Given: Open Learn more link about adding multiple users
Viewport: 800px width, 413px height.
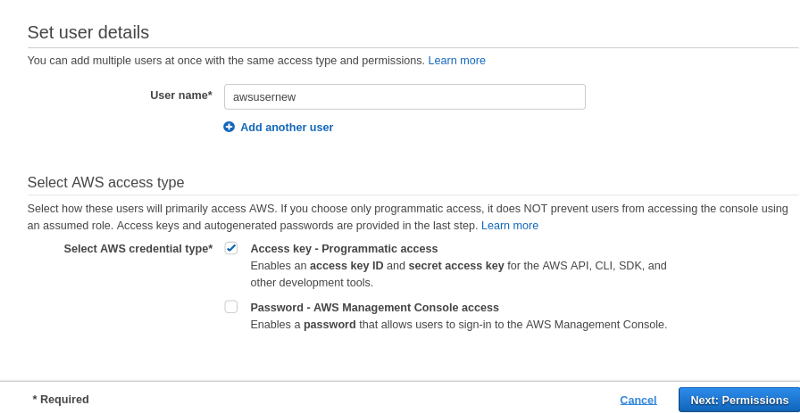Looking at the screenshot, I should (x=457, y=61).
